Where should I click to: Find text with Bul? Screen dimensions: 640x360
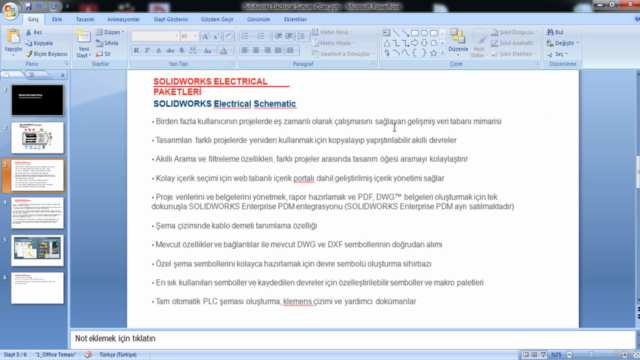pyautogui.click(x=555, y=32)
